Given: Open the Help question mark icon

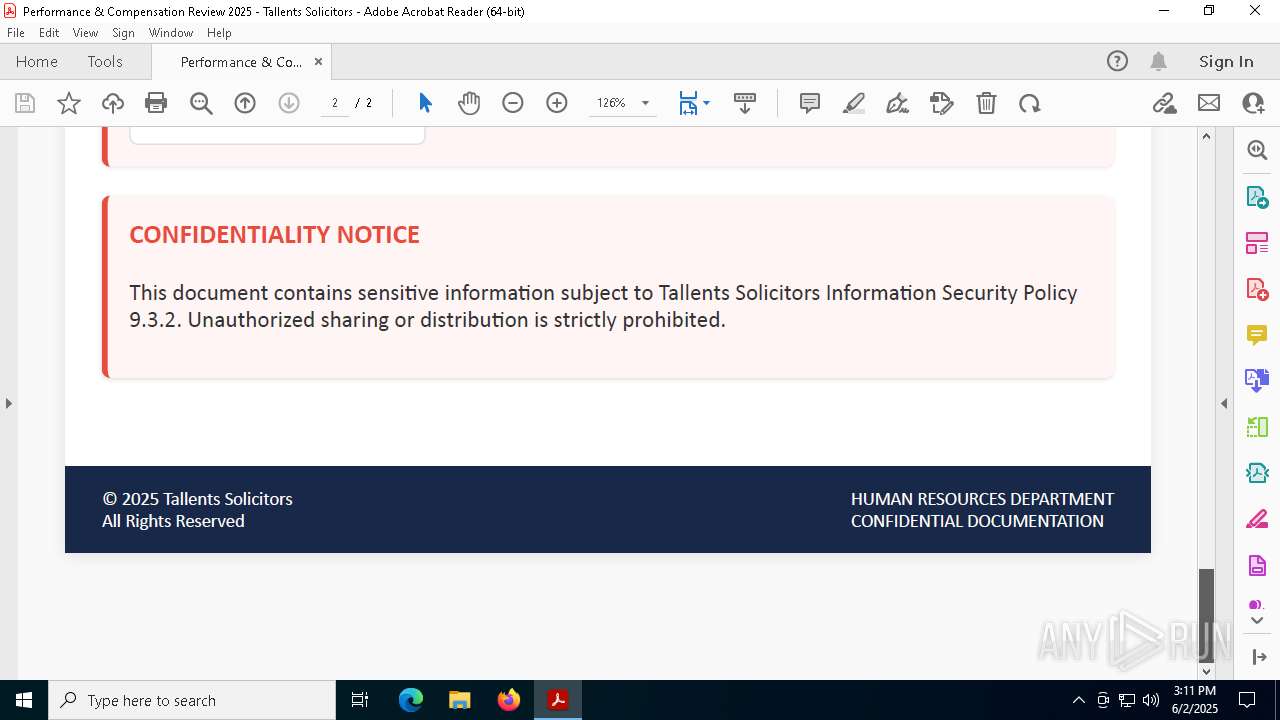Looking at the screenshot, I should [x=1117, y=61].
